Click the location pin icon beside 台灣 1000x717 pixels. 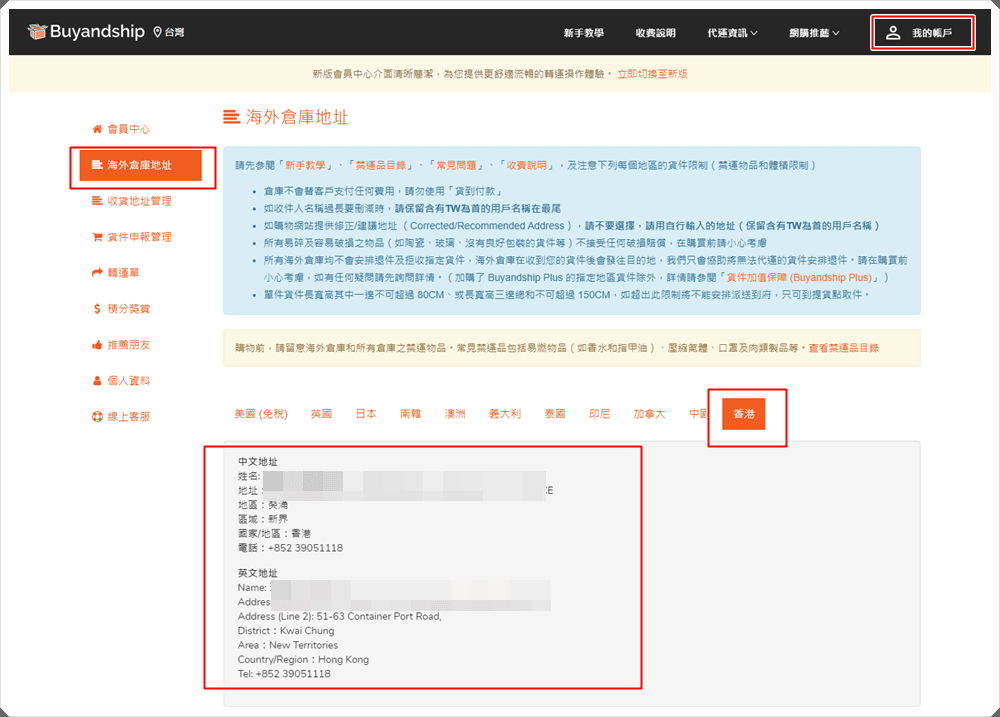(157, 32)
